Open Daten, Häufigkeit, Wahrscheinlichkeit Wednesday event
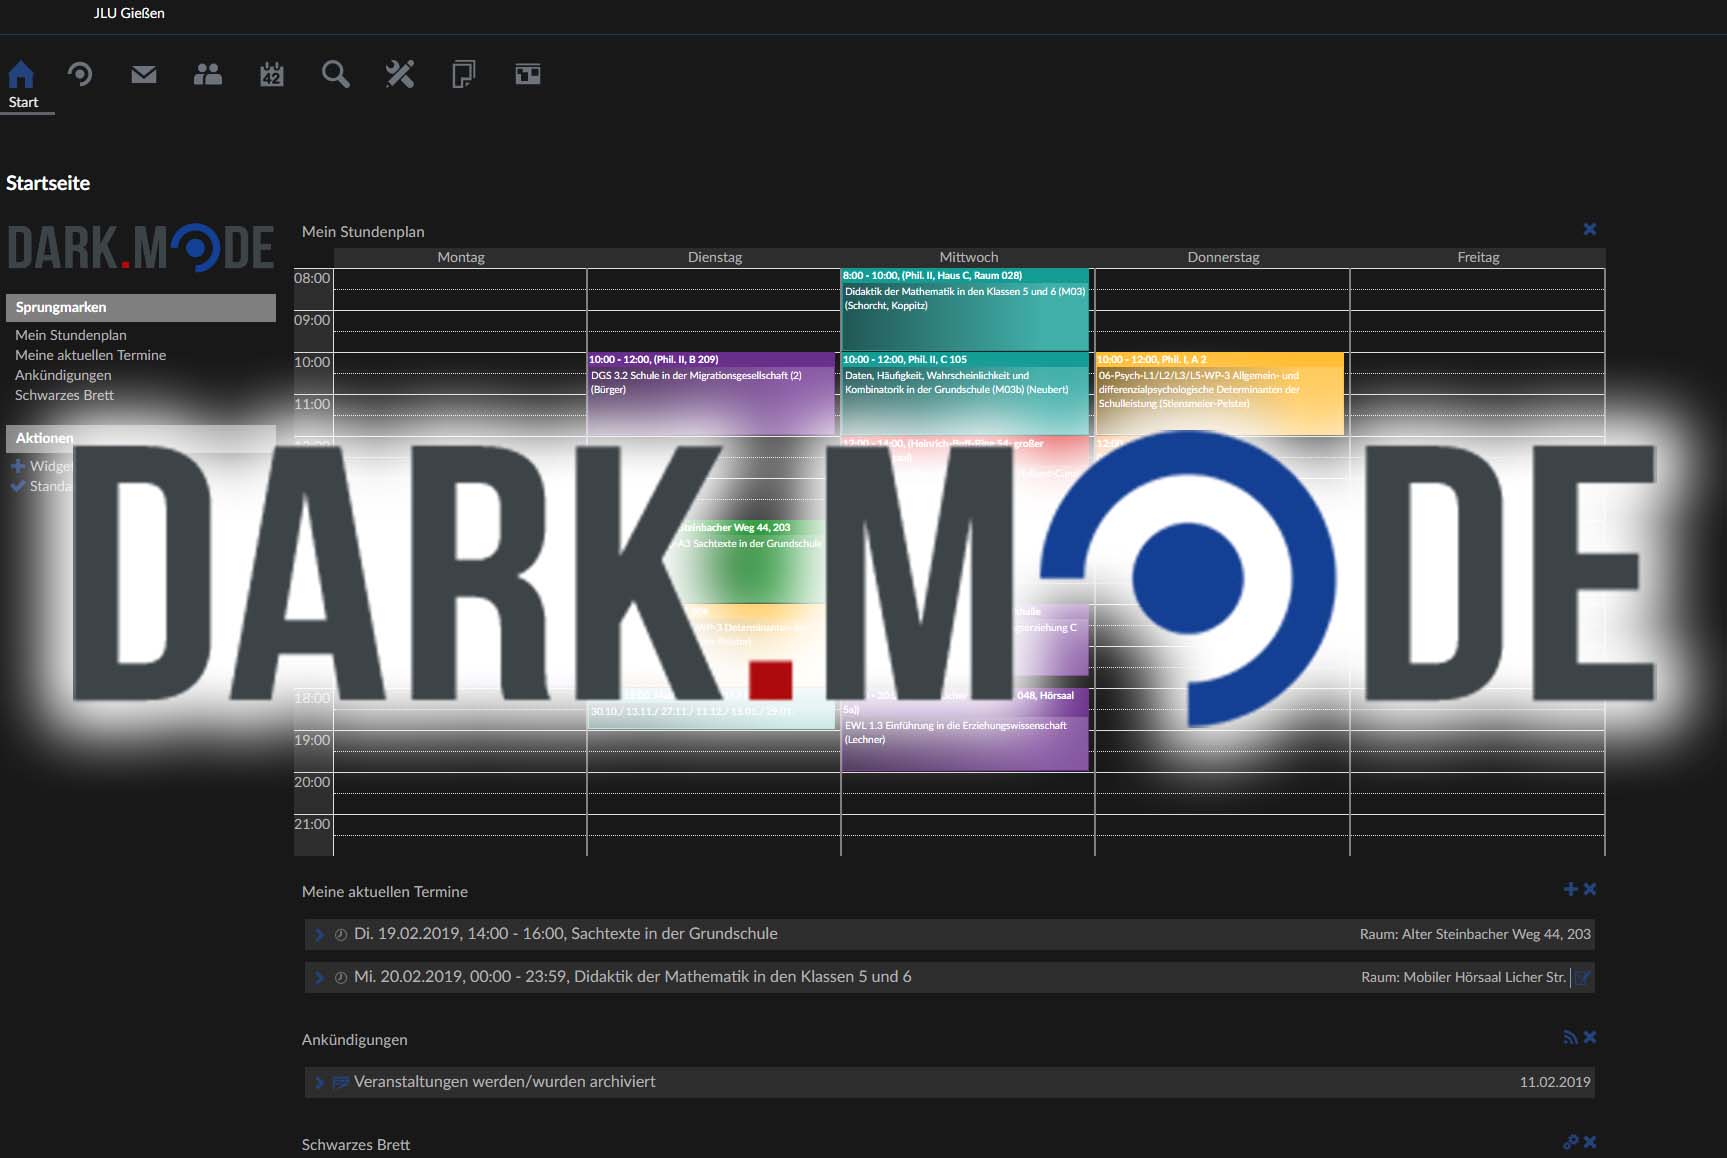Image resolution: width=1727 pixels, height=1158 pixels. pyautogui.click(x=964, y=393)
